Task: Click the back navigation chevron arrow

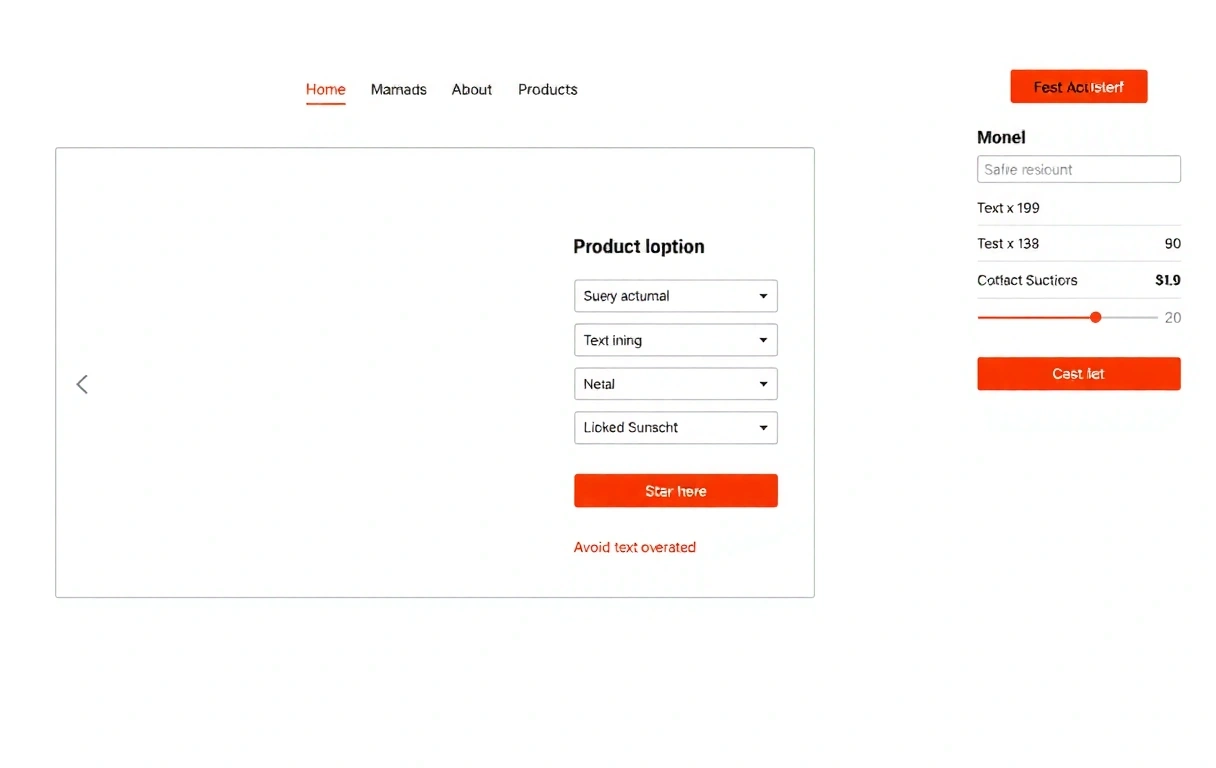Action: (82, 384)
